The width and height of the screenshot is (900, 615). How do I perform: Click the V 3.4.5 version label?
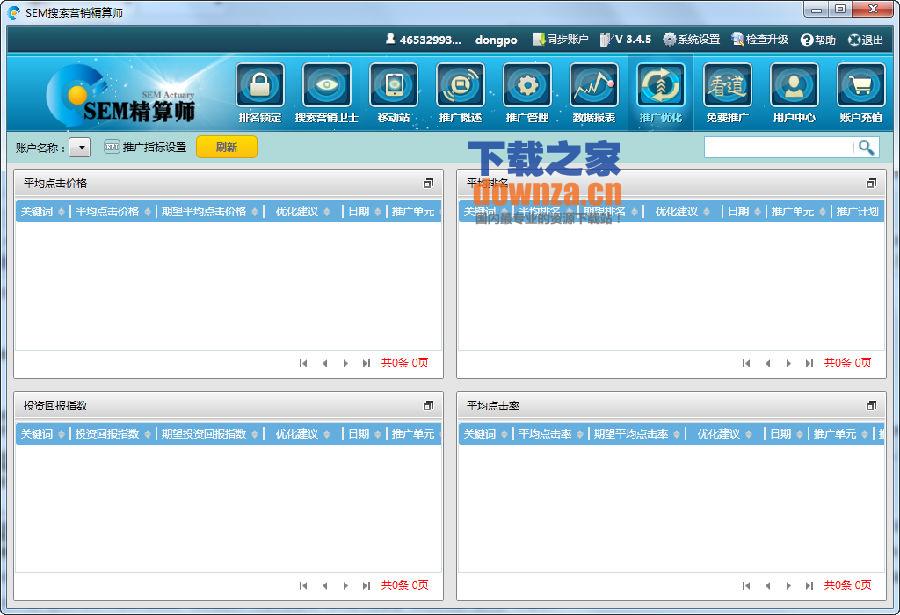coord(626,39)
